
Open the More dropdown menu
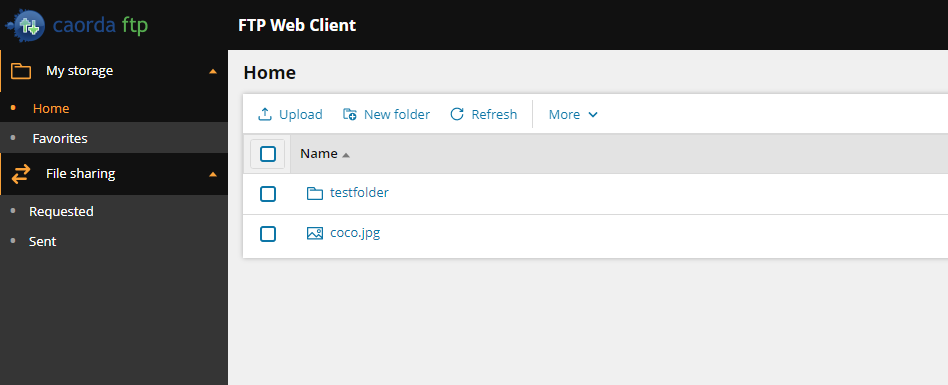[x=573, y=114]
